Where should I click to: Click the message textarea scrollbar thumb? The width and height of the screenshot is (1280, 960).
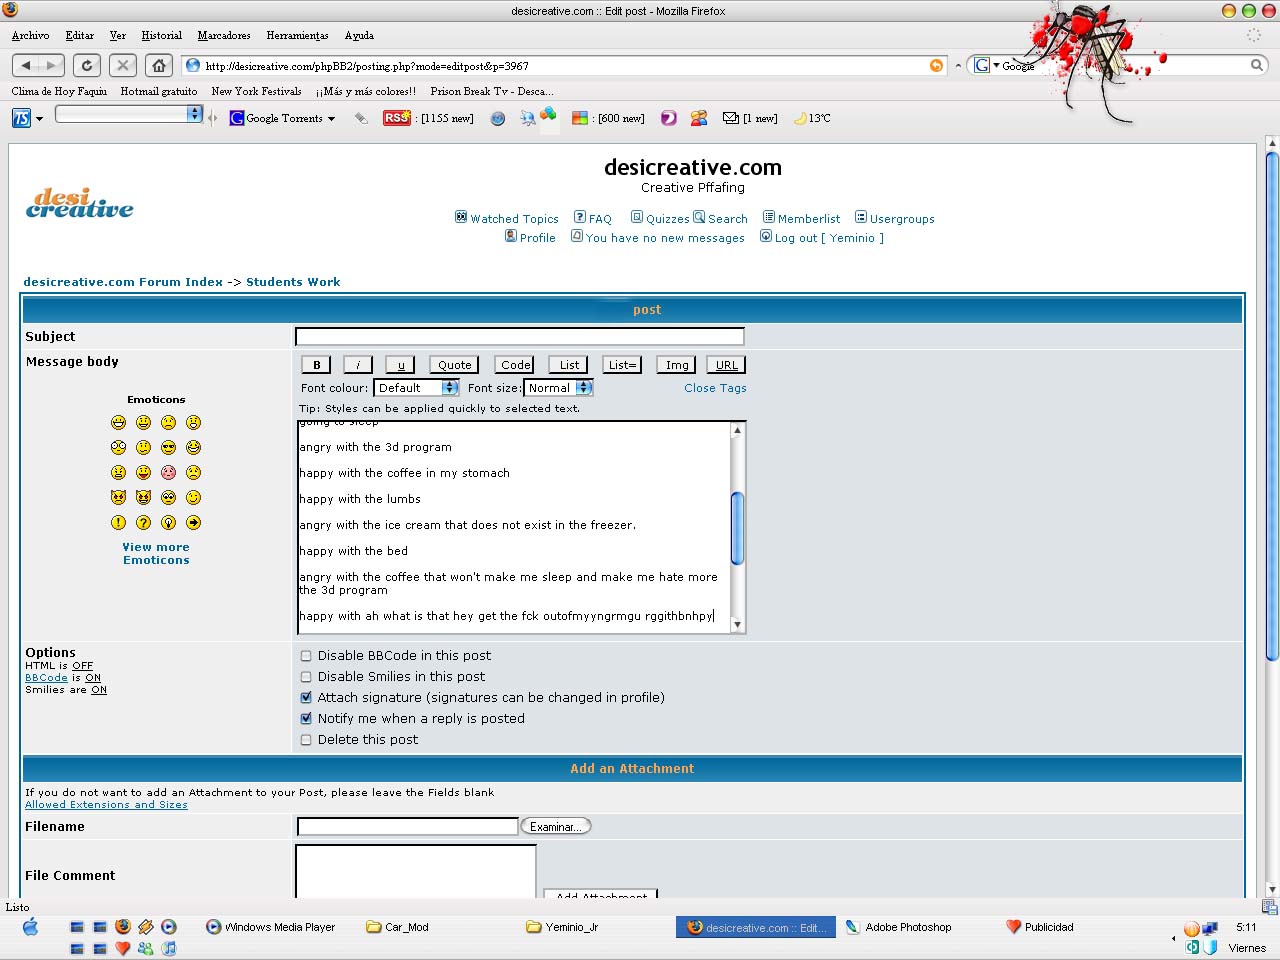738,528
